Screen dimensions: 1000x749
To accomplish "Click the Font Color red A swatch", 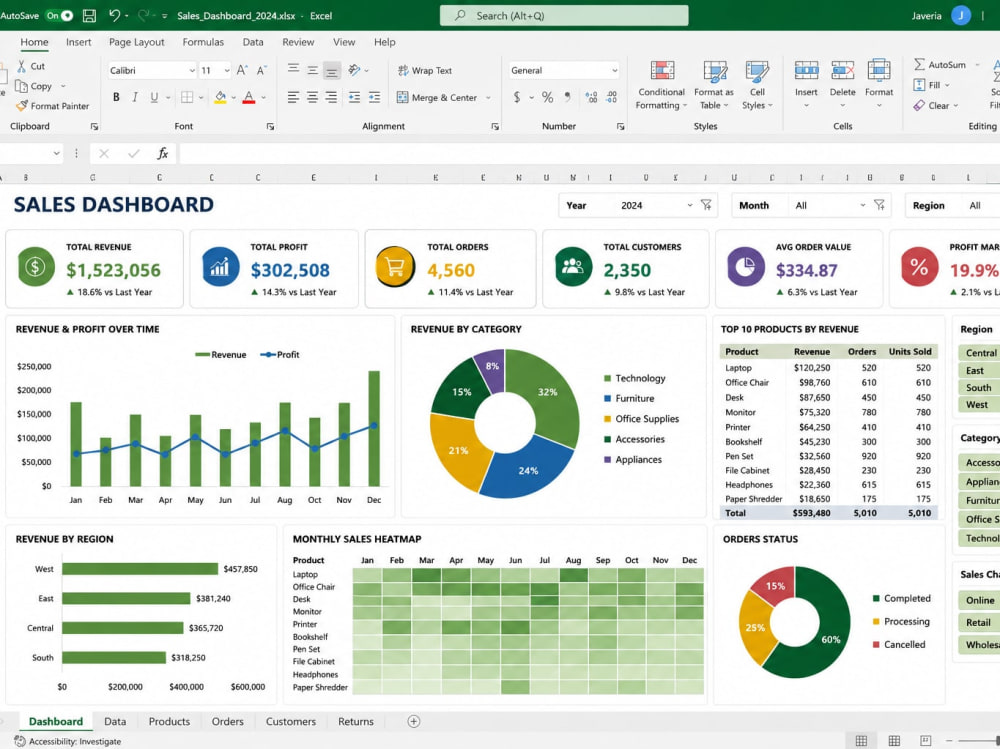I will pyautogui.click(x=249, y=97).
